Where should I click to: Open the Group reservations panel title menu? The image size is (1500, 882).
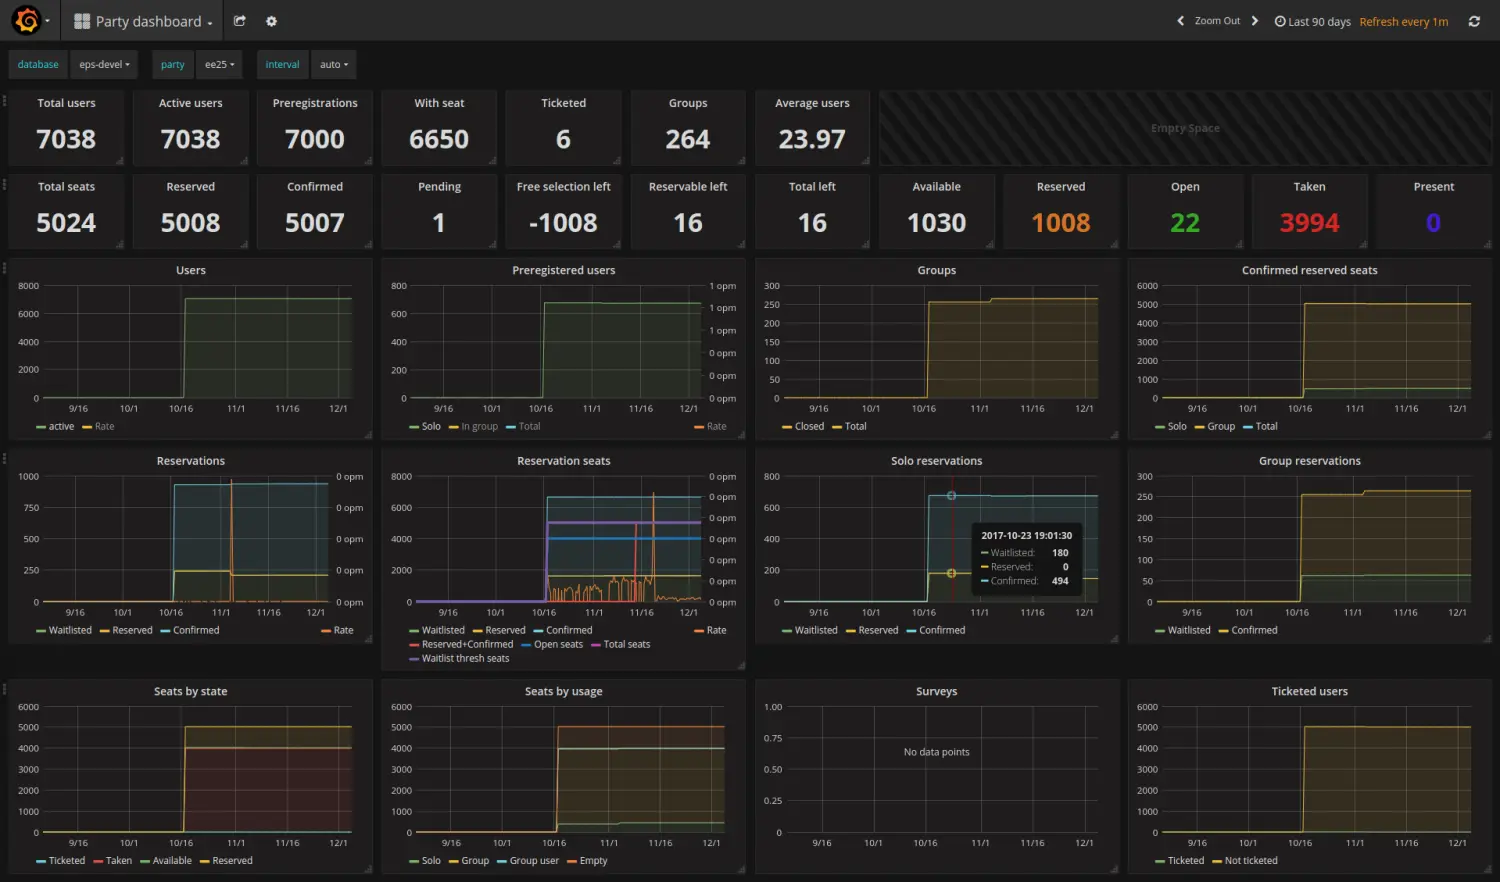[x=1309, y=461]
